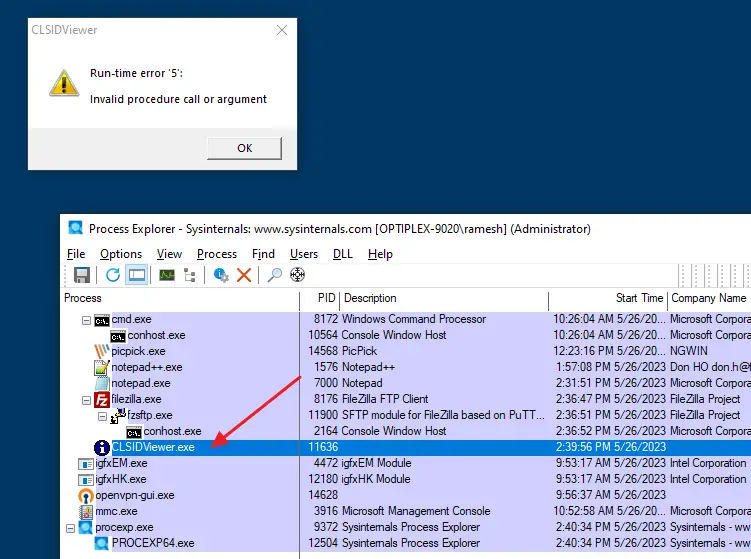Open the System Information graph icon
This screenshot has height=559, width=751.
pyautogui.click(x=167, y=275)
